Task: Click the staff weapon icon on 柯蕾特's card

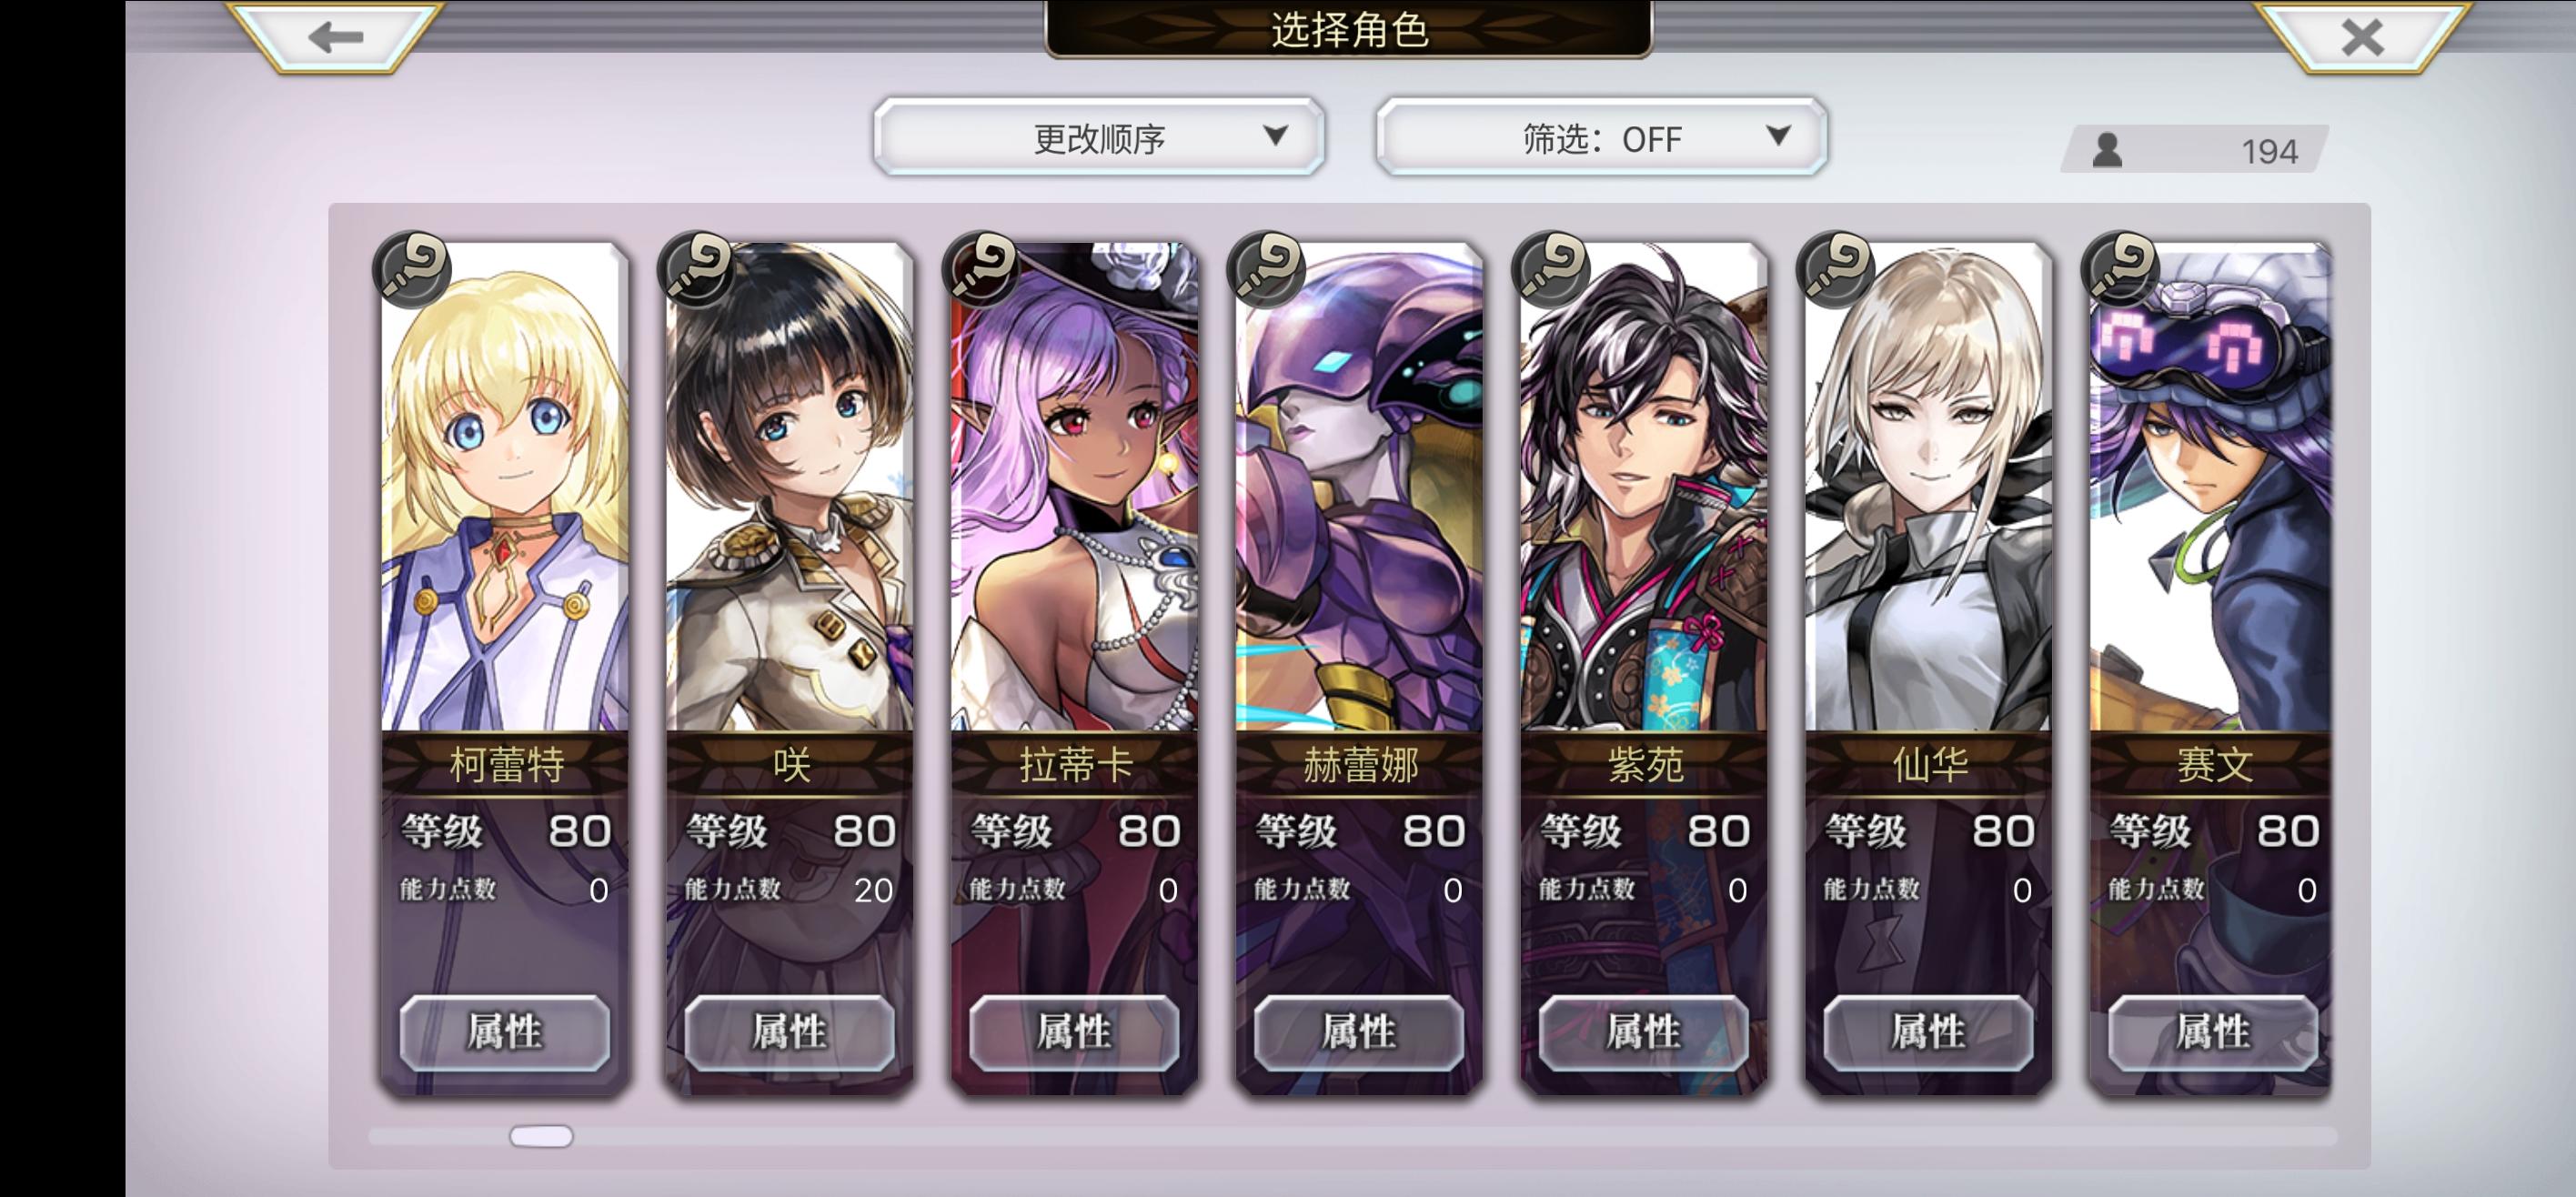Action: point(412,268)
